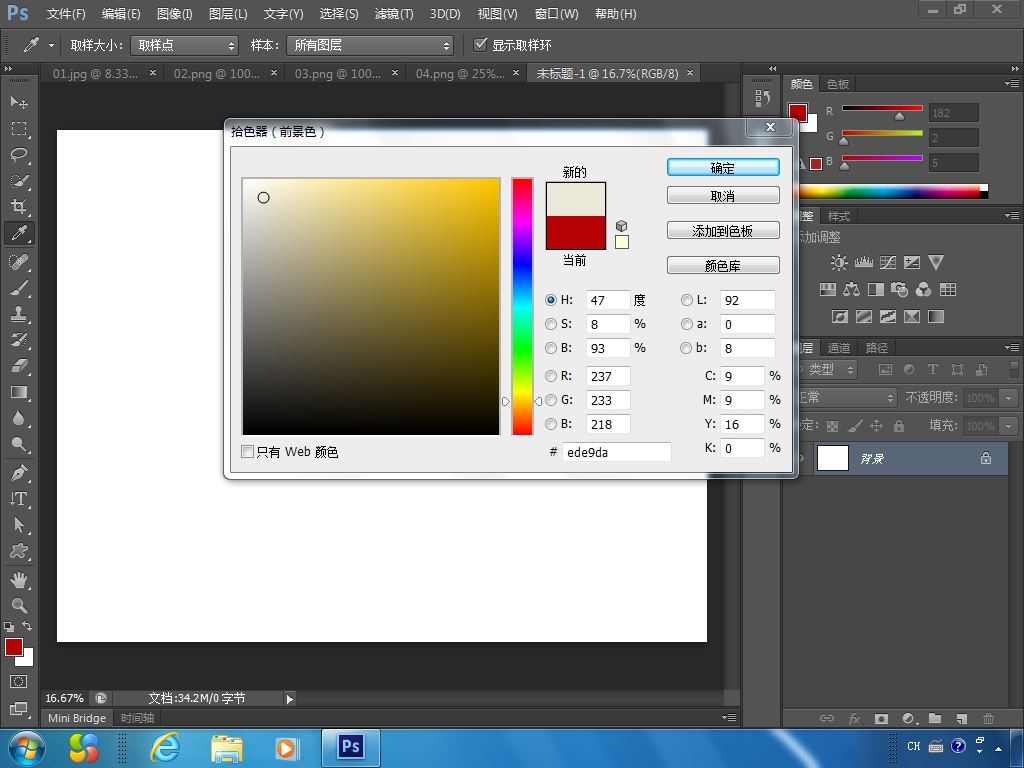Select the Lasso tool
Viewport: 1024px width, 768px height.
(x=19, y=155)
